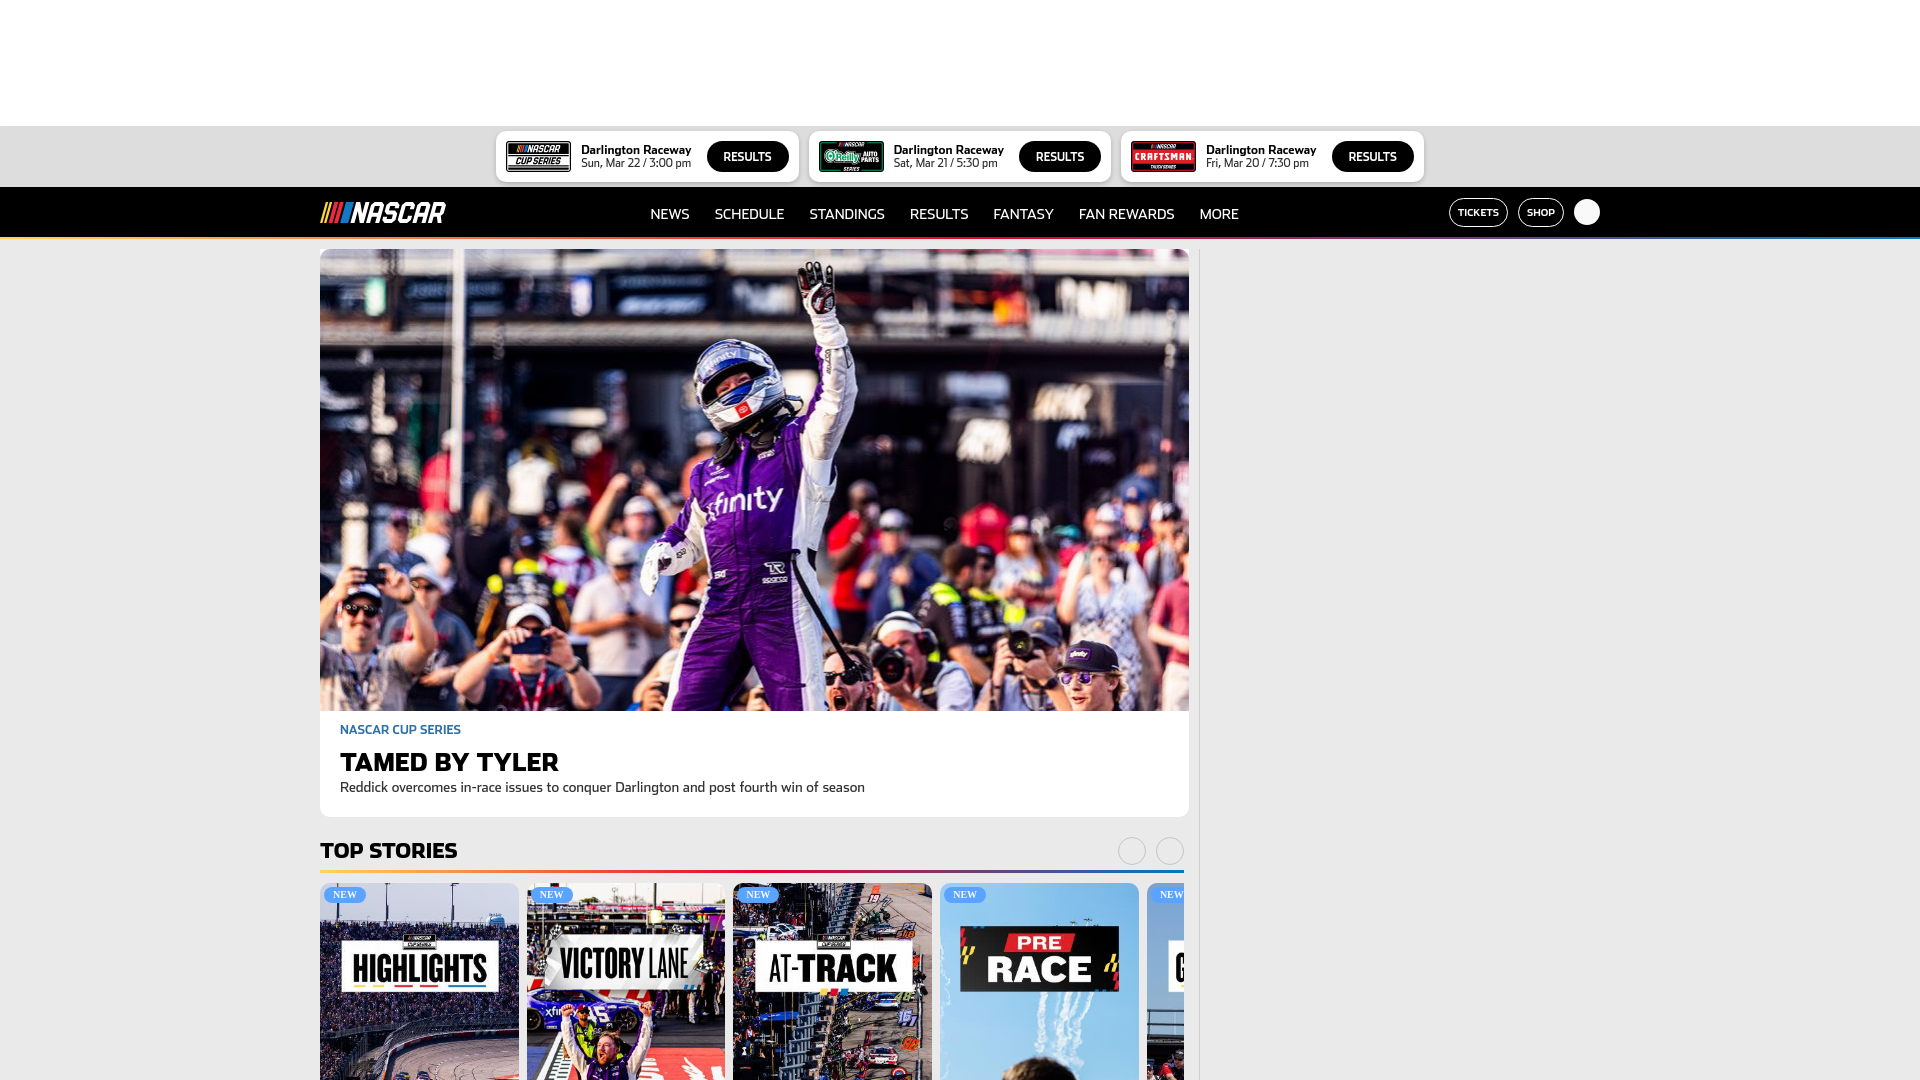This screenshot has height=1080, width=1920.
Task: Click the NEW badge on Pre Race card
Action: tap(965, 895)
